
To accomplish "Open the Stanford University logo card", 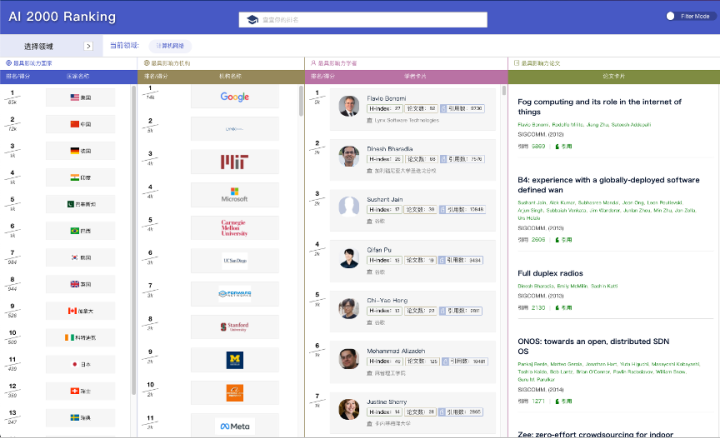I will [x=235, y=326].
